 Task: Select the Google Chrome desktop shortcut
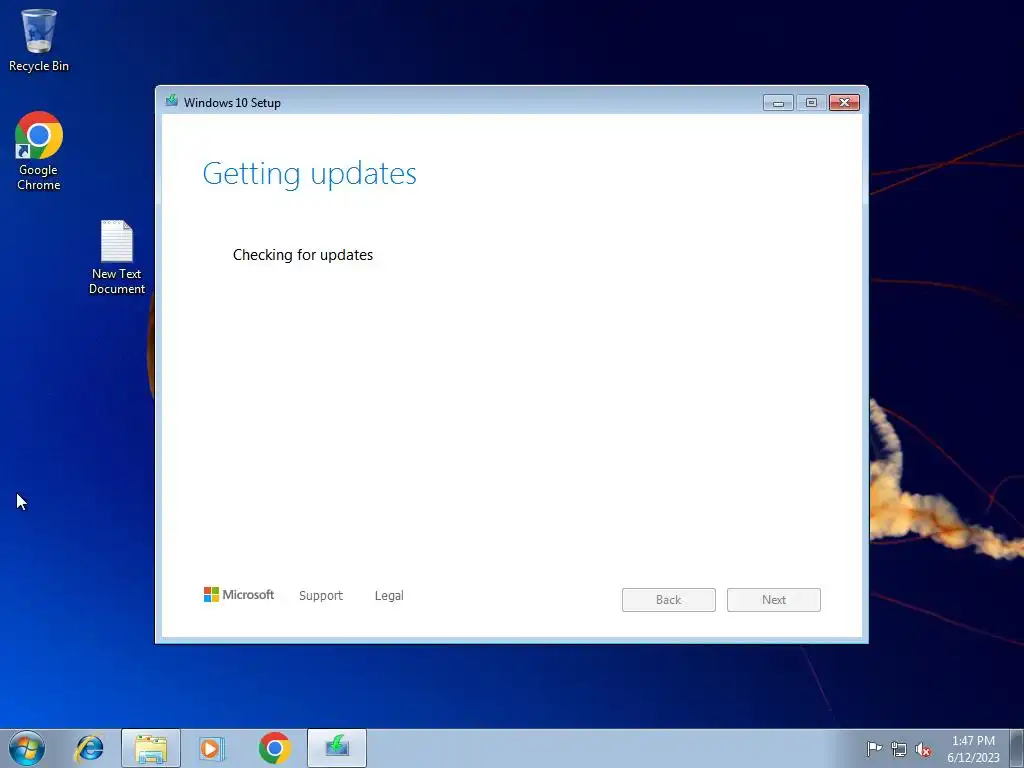(x=39, y=151)
